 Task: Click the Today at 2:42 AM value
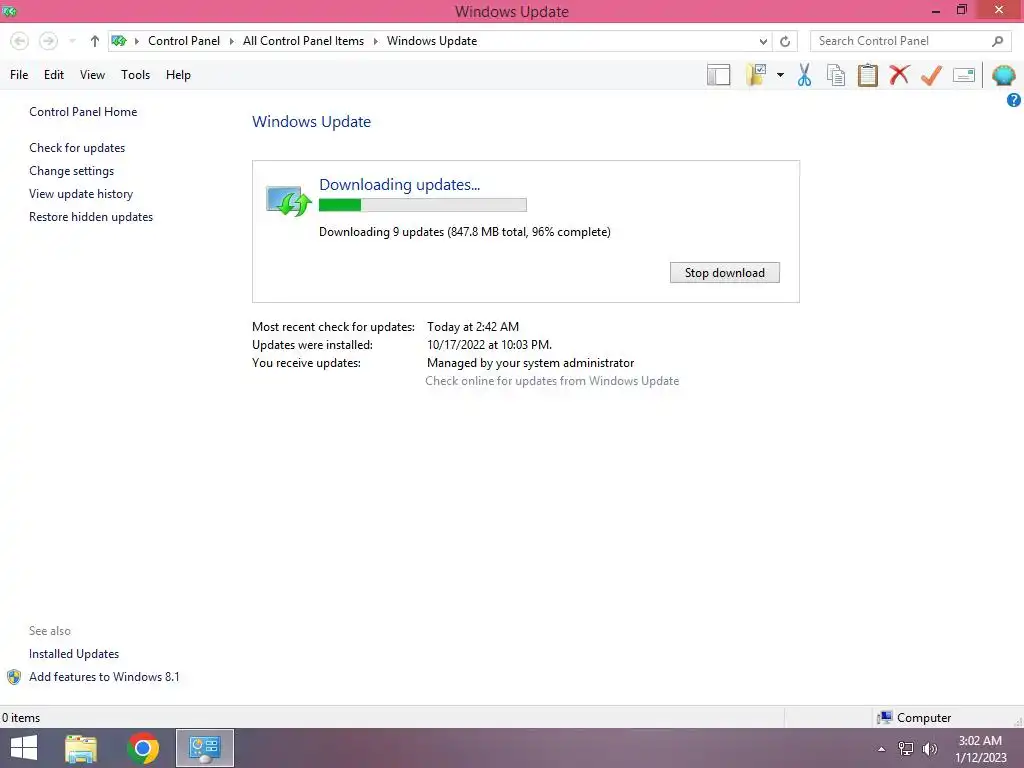tap(473, 327)
